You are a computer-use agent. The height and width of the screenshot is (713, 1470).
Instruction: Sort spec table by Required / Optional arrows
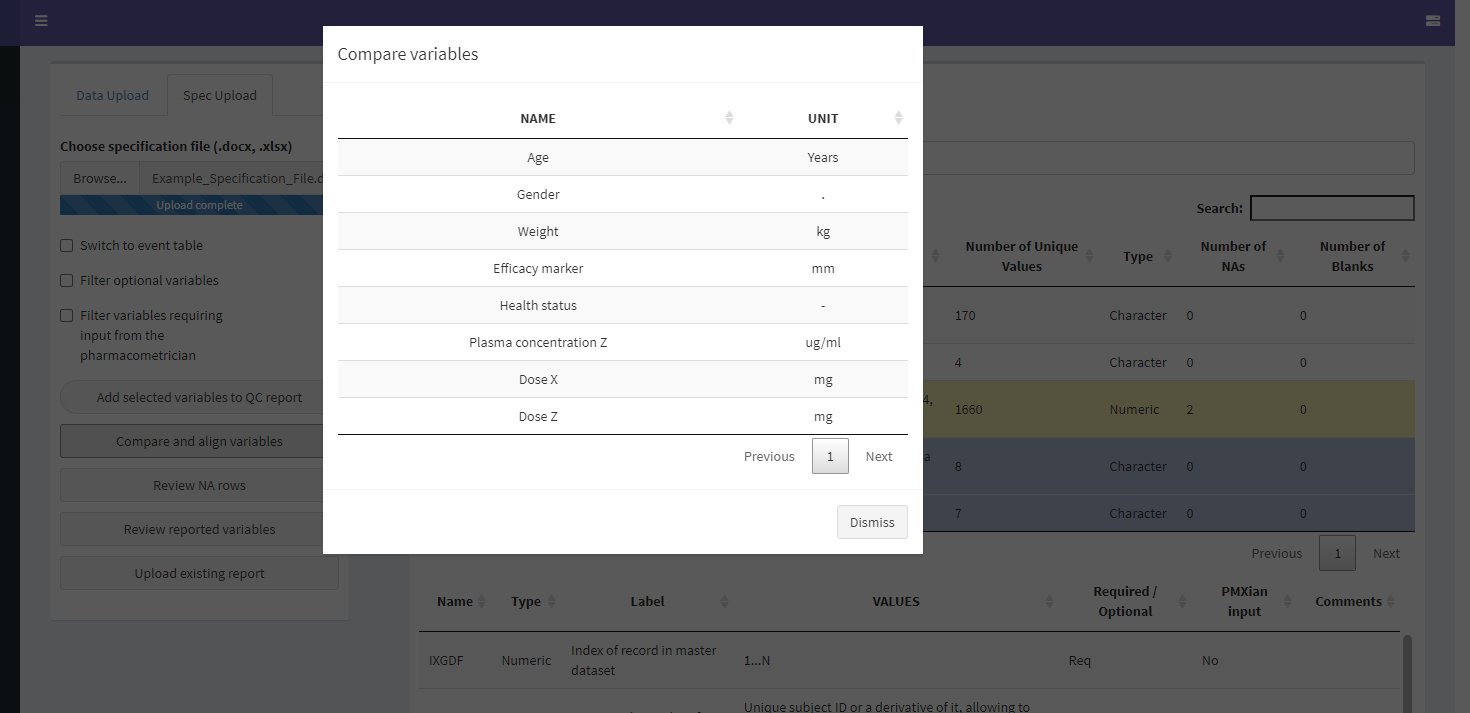(x=1182, y=602)
